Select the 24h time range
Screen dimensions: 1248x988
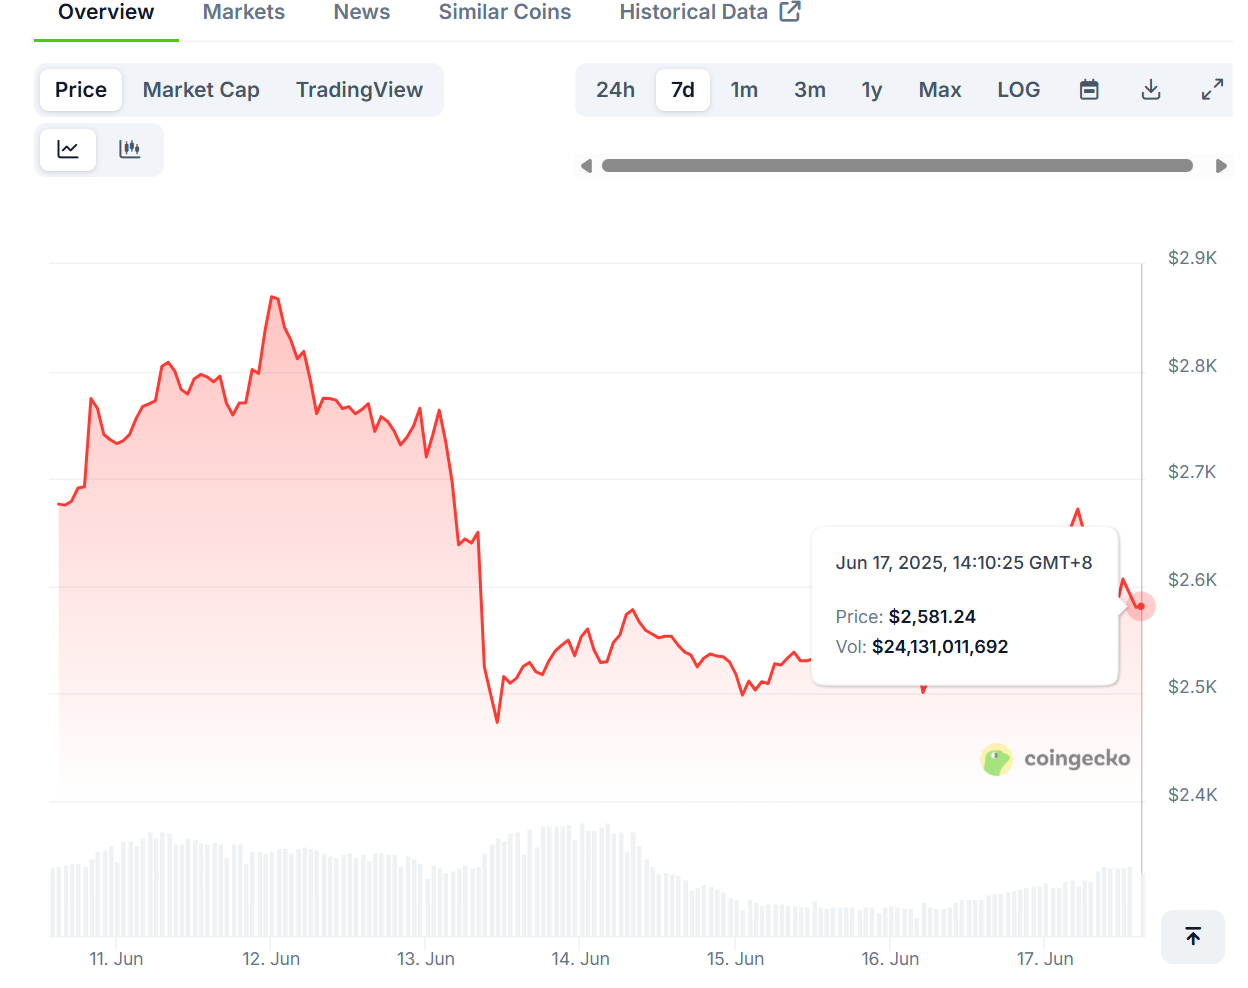click(x=615, y=90)
